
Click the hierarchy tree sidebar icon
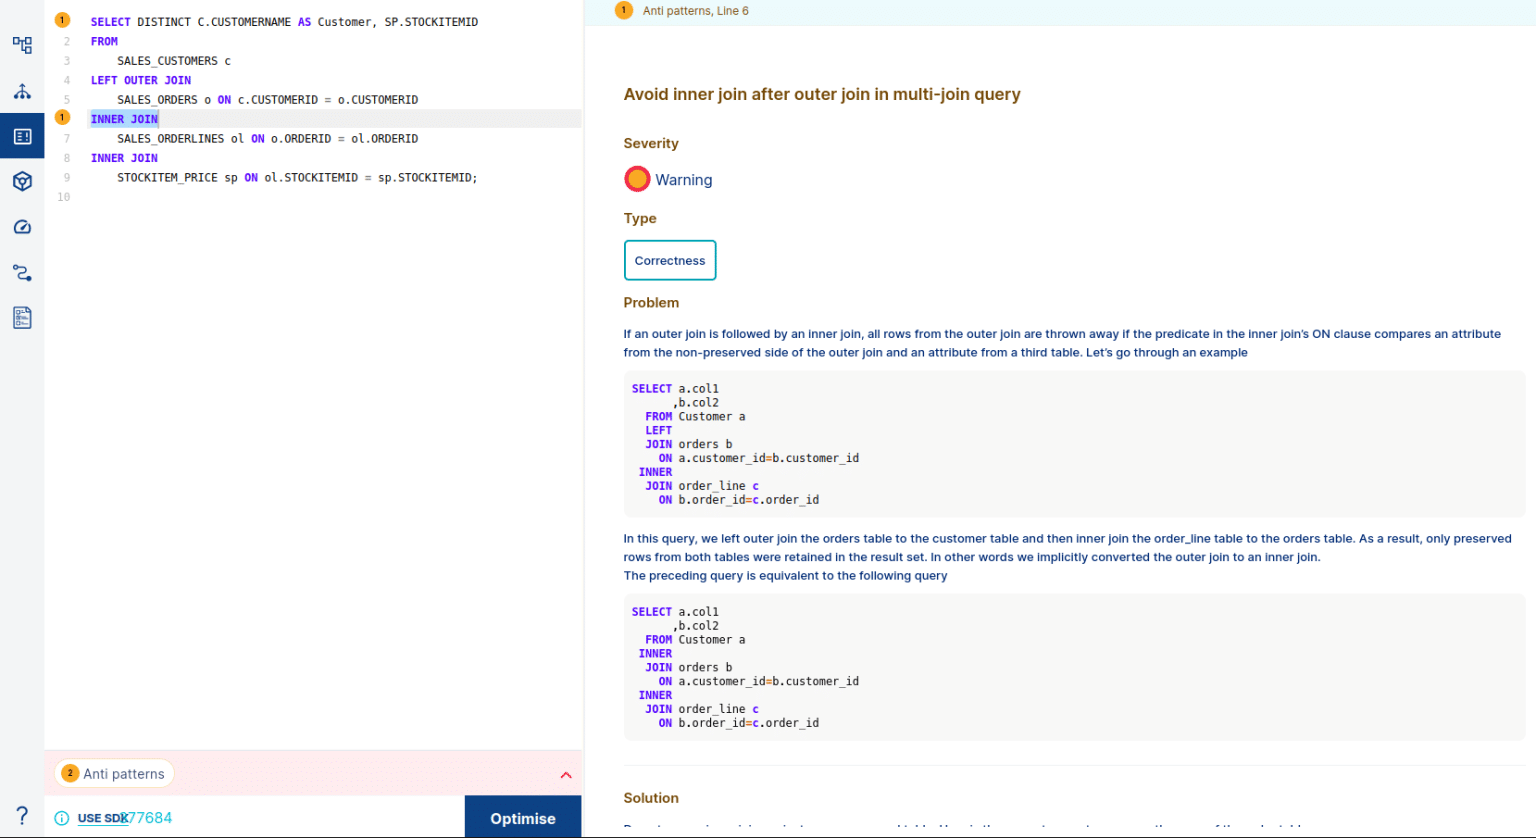click(x=22, y=91)
